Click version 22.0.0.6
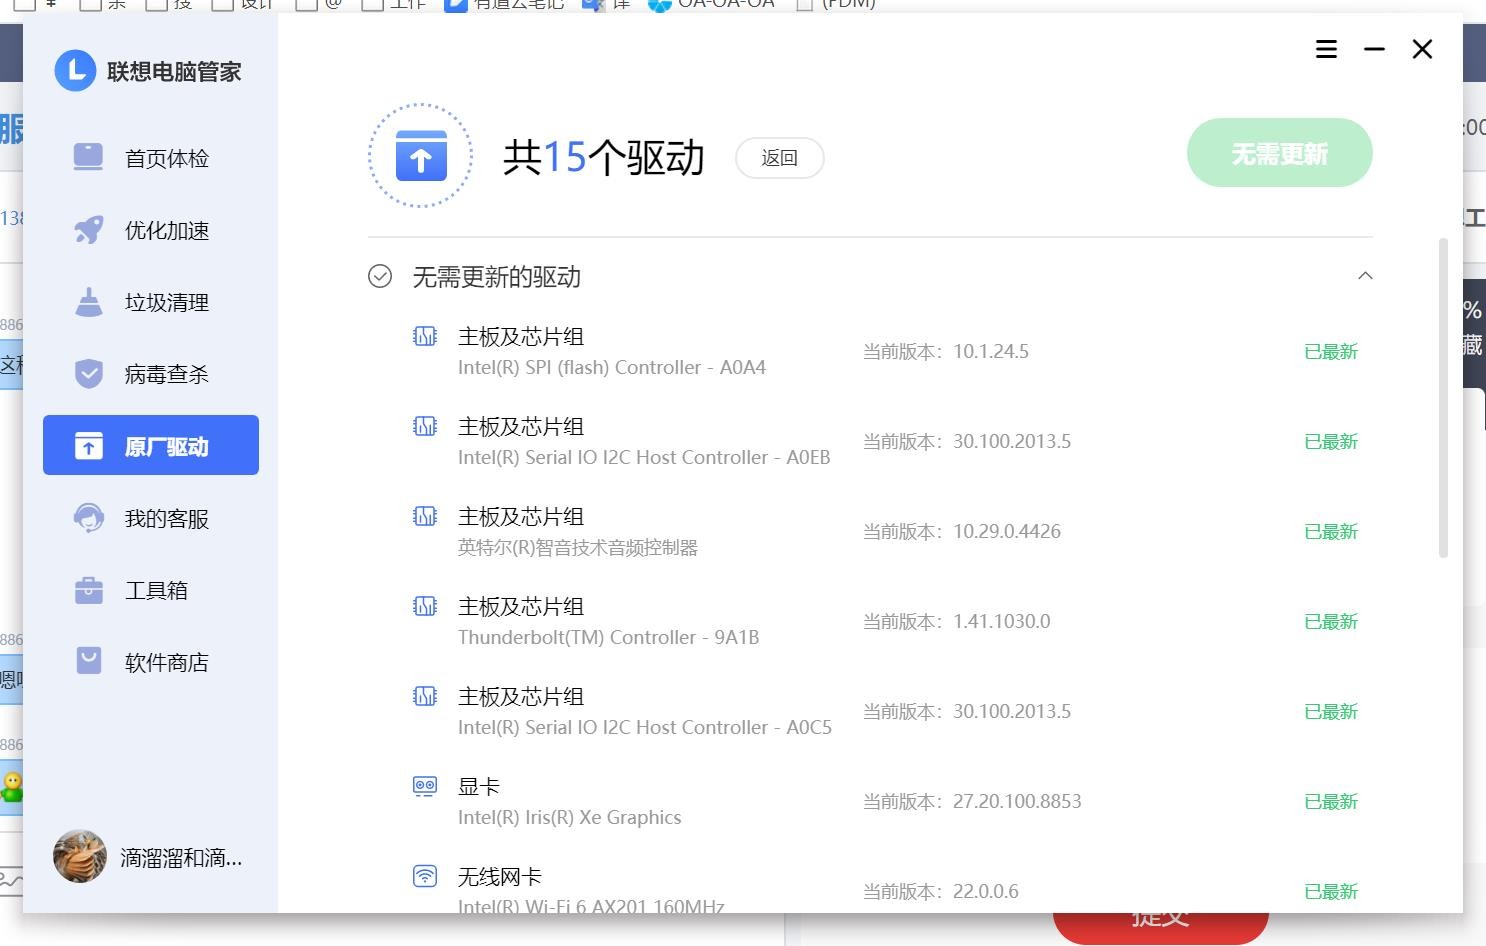The image size is (1486, 946). coord(986,891)
